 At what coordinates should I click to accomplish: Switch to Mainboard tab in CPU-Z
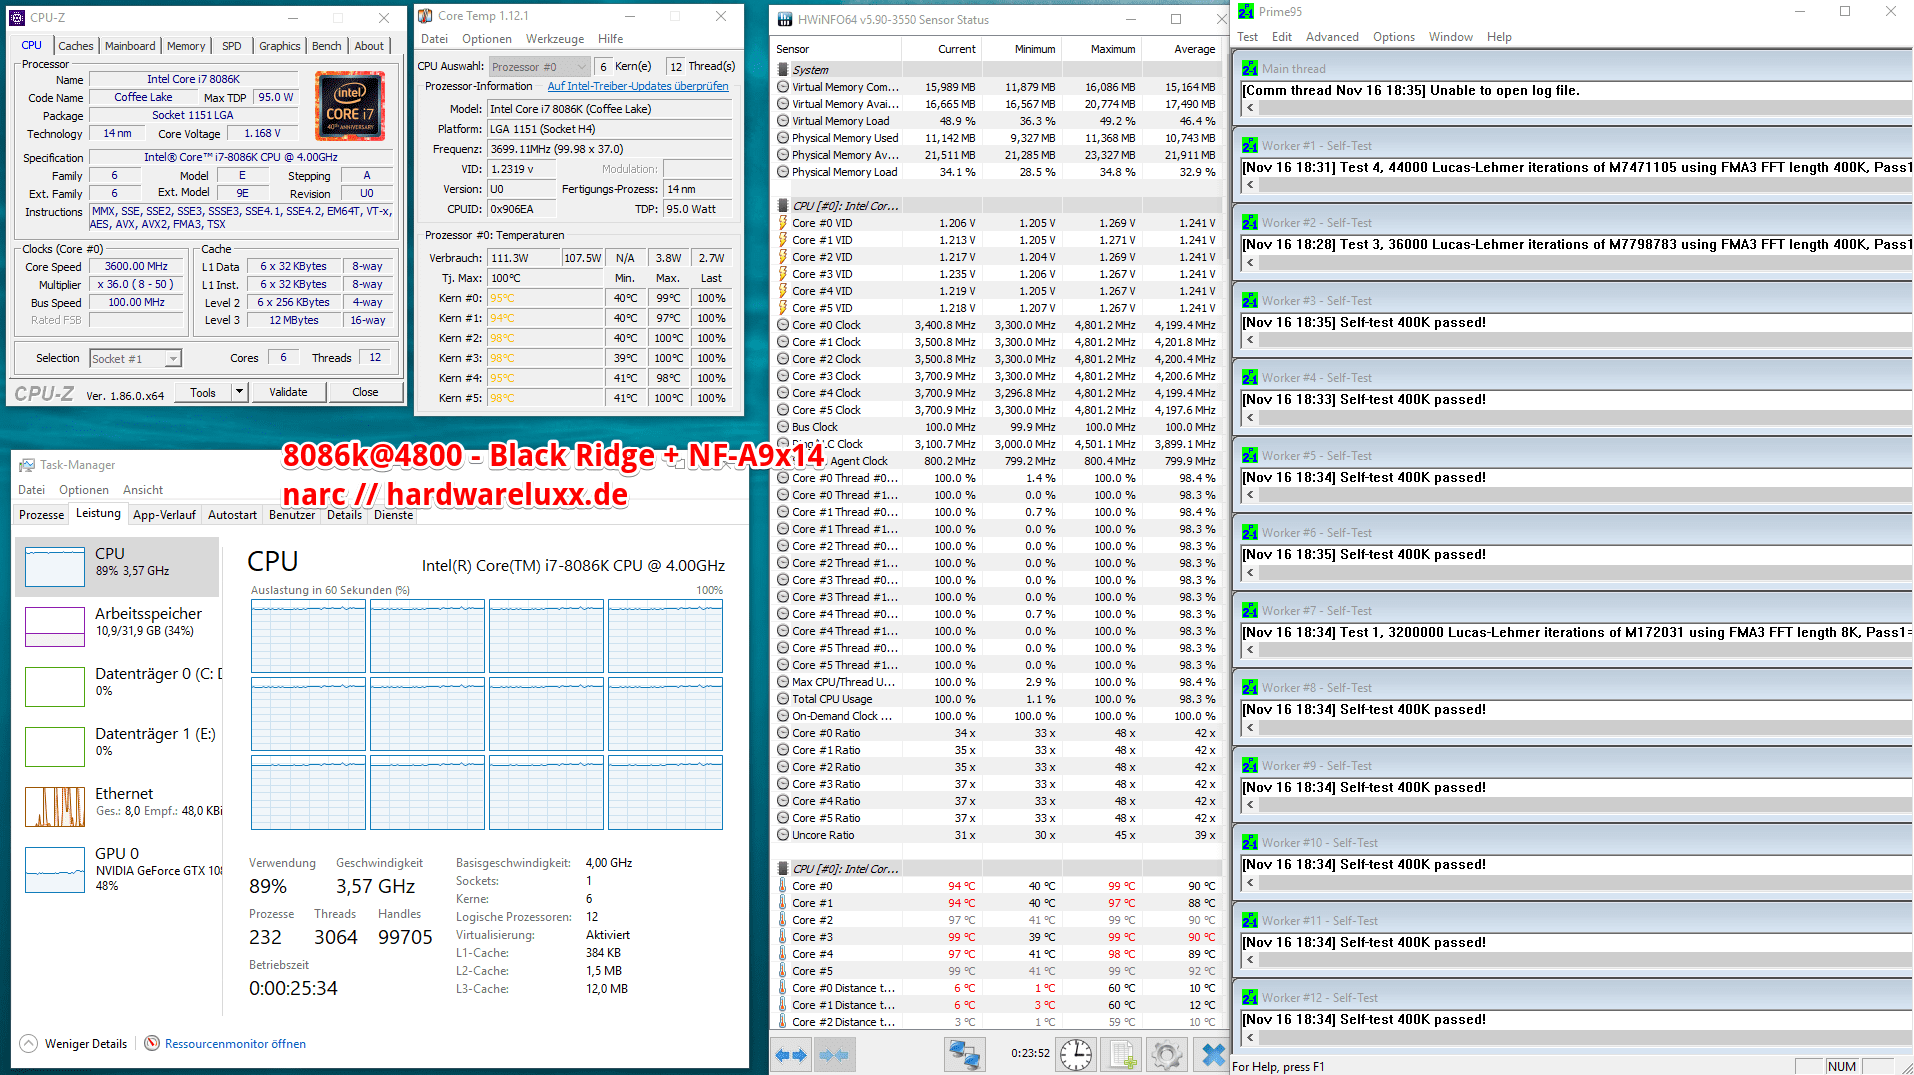(x=130, y=46)
